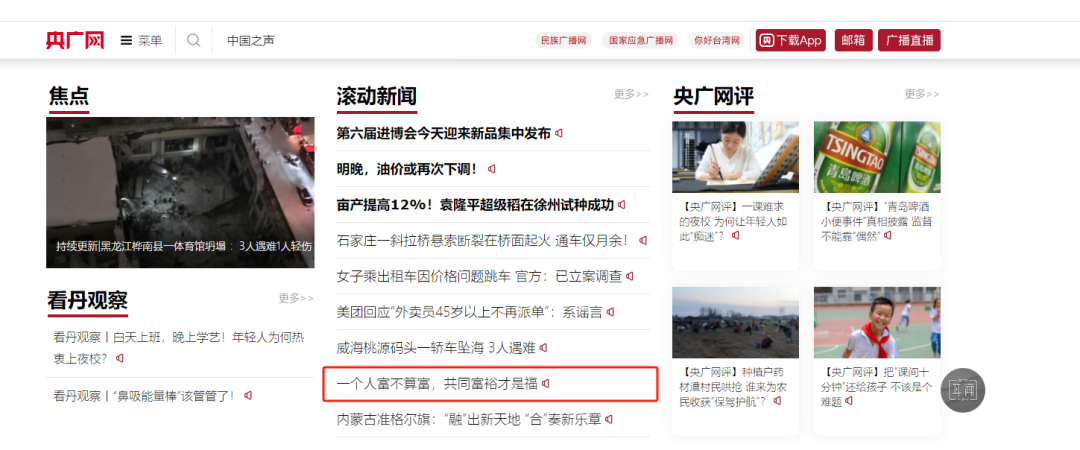Play audio icon beside 第六届进博会 headline
1080x450 pixels.
(x=559, y=133)
